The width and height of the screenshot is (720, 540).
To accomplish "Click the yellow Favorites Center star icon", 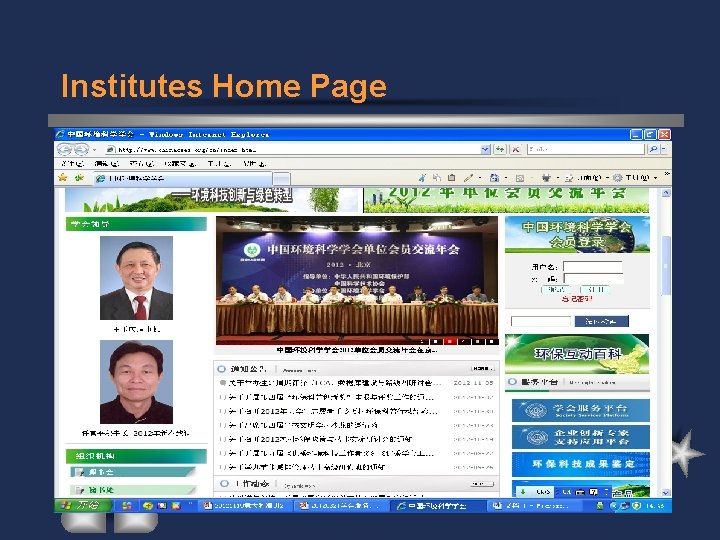I will 63,177.
